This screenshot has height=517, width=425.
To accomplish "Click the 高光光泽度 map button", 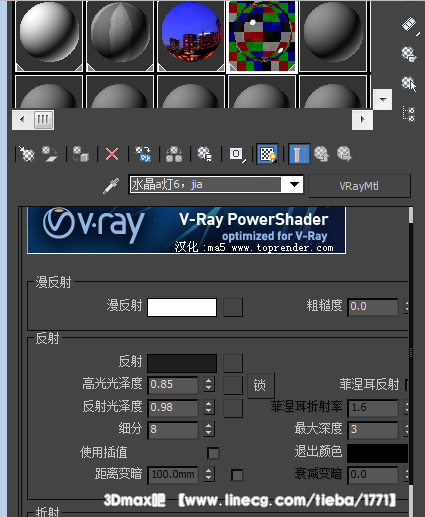I will point(233,385).
